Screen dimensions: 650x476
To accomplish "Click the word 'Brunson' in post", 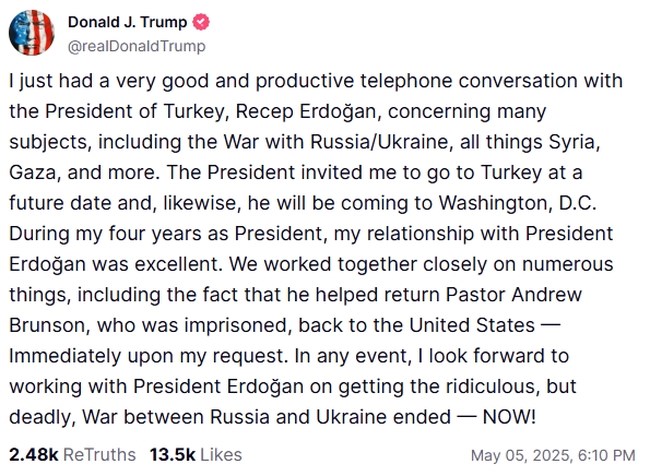I will point(47,325).
